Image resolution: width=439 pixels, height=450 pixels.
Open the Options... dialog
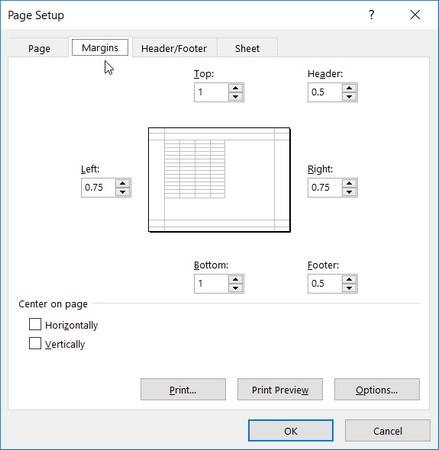point(377,389)
